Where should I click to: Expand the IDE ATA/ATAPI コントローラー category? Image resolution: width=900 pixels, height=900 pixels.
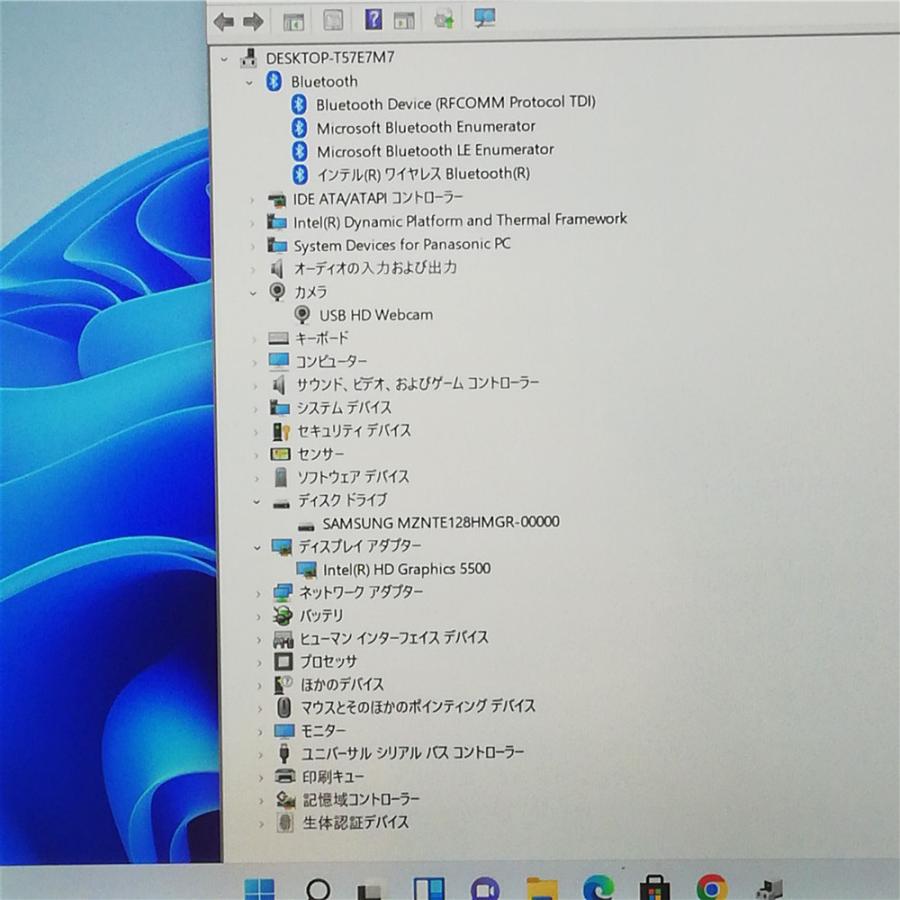coord(251,200)
